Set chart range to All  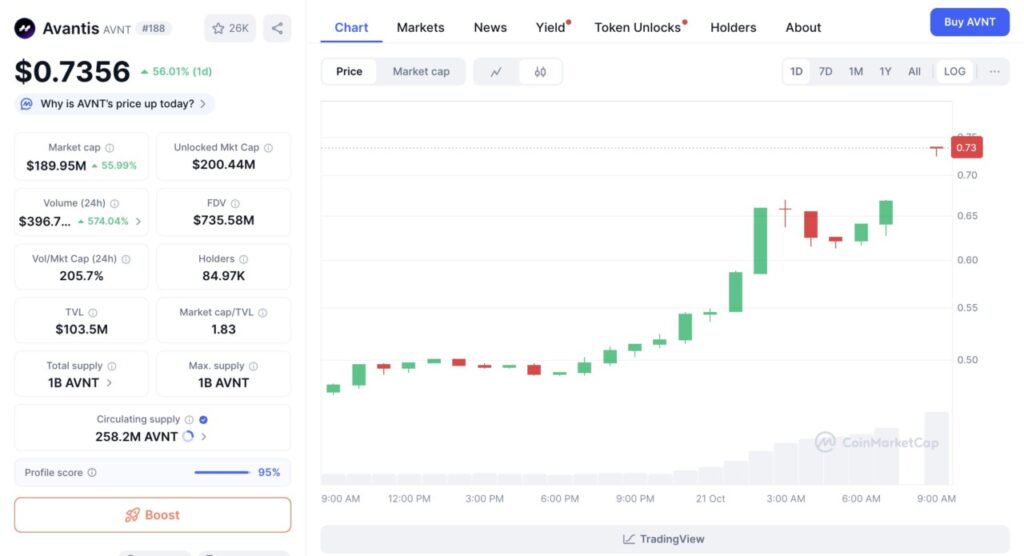pos(914,72)
